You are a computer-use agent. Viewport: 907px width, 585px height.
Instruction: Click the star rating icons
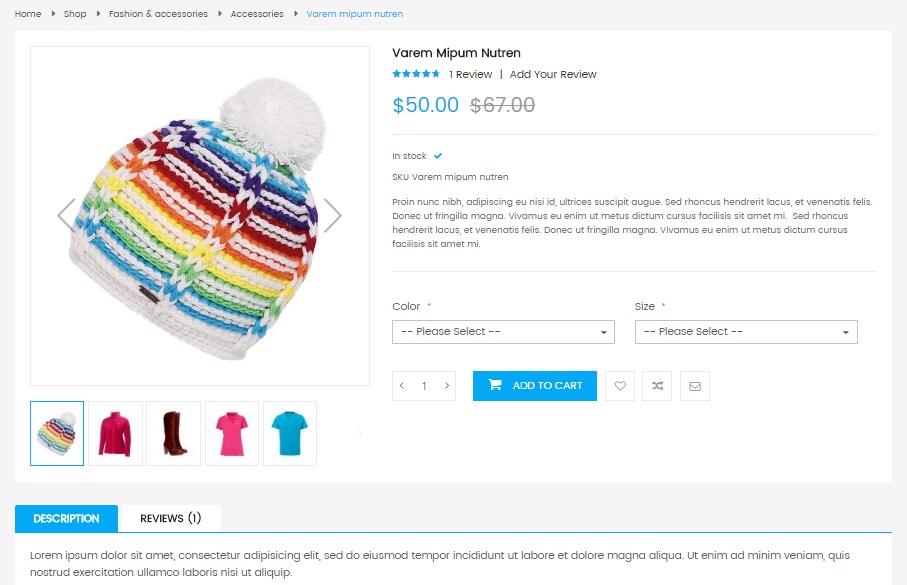click(x=416, y=74)
